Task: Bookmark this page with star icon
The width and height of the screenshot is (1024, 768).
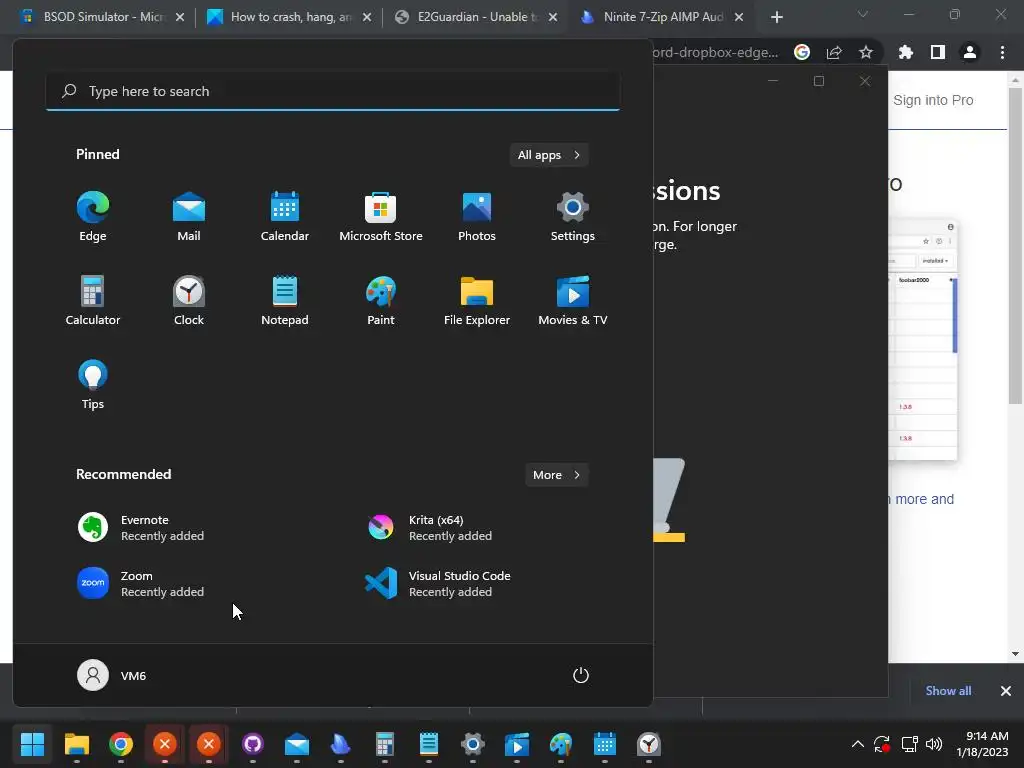Action: point(866,52)
